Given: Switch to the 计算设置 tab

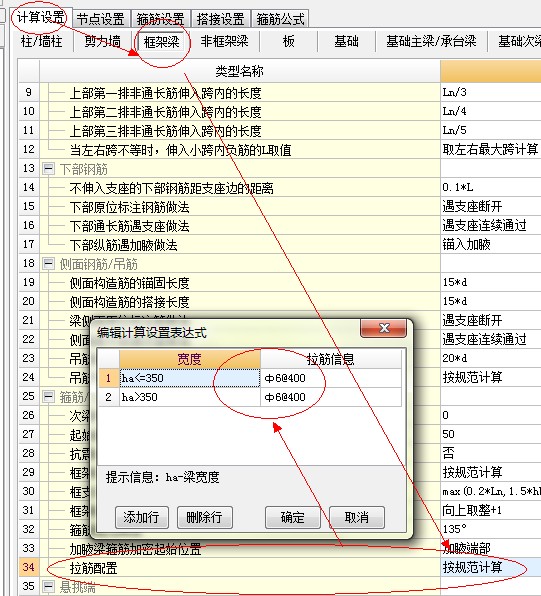Looking at the screenshot, I should pyautogui.click(x=40, y=17).
